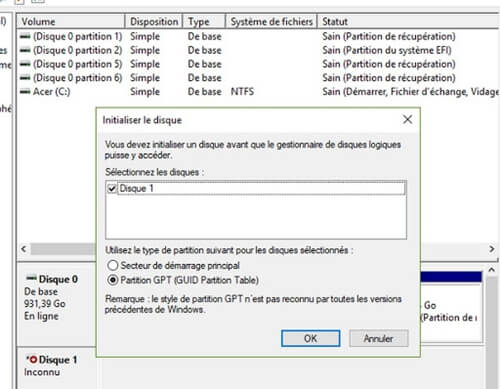Viewport: 500px width, 389px height.
Task: Select the (Disque 0 partition 2) row text
Action: [x=77, y=50]
